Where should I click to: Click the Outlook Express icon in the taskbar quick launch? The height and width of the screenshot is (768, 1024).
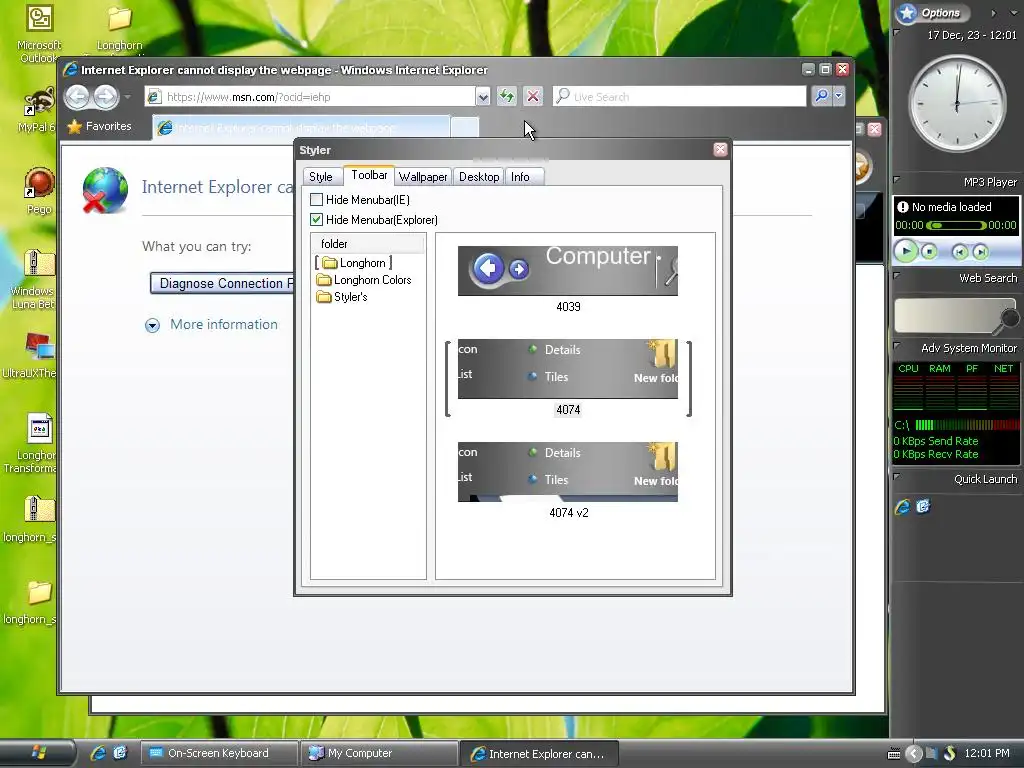tap(120, 753)
